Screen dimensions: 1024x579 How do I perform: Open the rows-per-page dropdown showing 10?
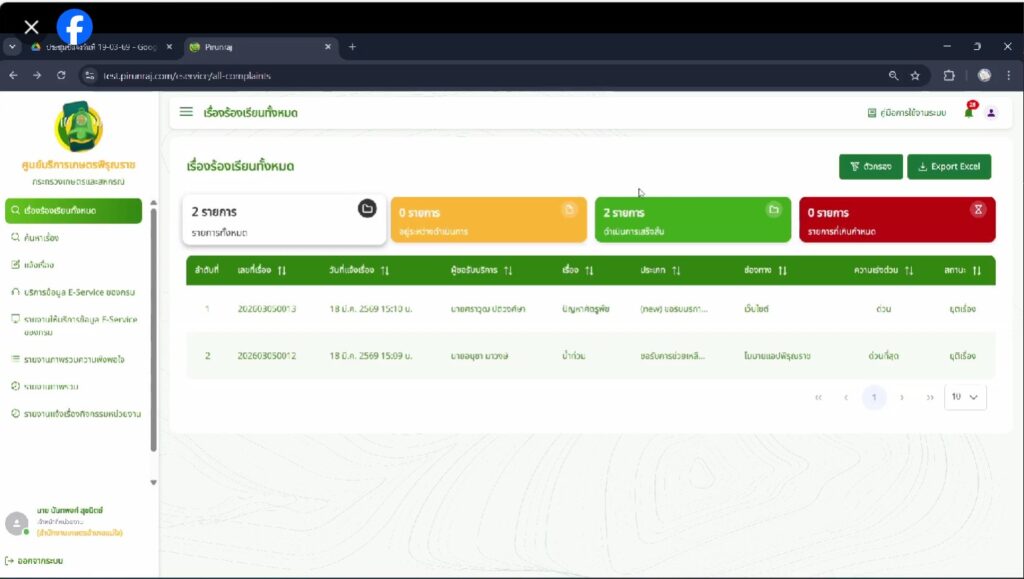965,397
